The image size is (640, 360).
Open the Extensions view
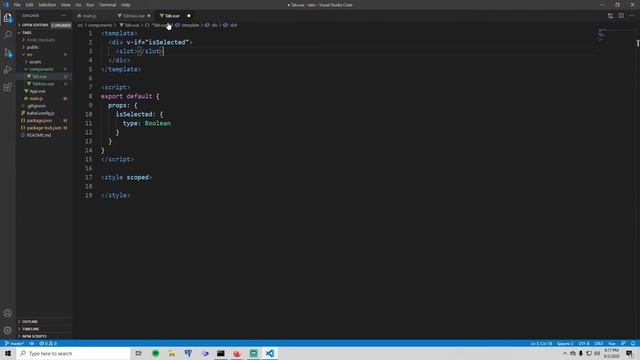tap(8, 87)
